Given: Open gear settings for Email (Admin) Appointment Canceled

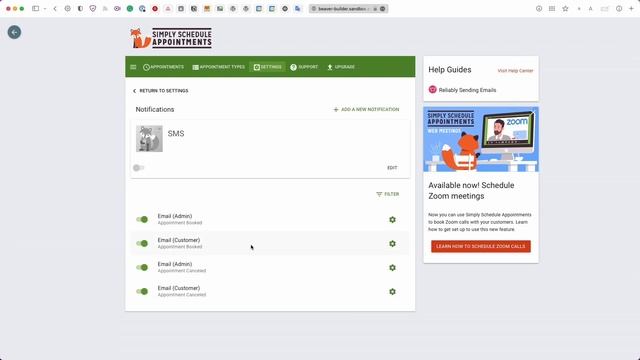Looking at the screenshot, I should click(392, 268).
